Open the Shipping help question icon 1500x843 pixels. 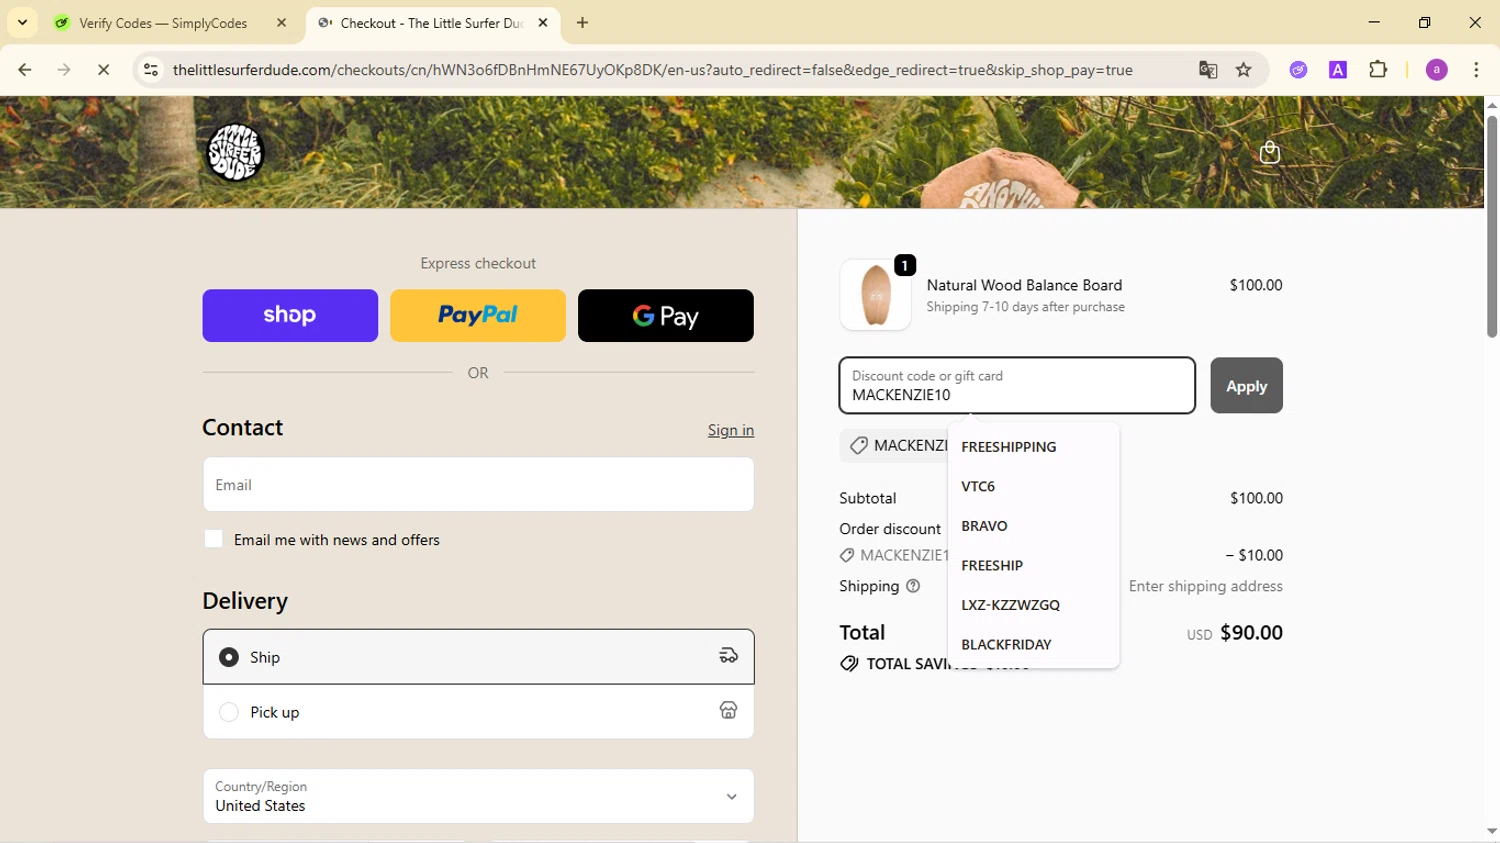[913, 586]
